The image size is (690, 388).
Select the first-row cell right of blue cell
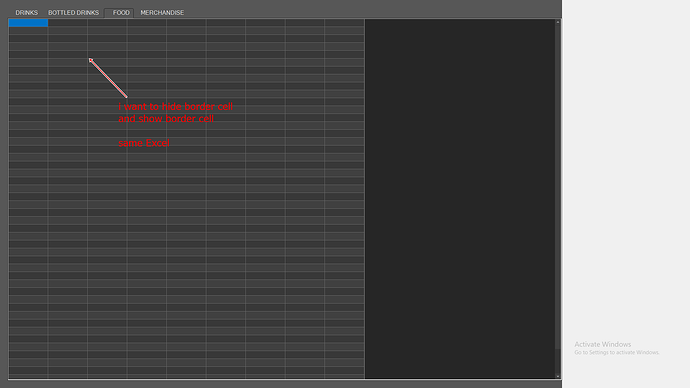point(68,23)
